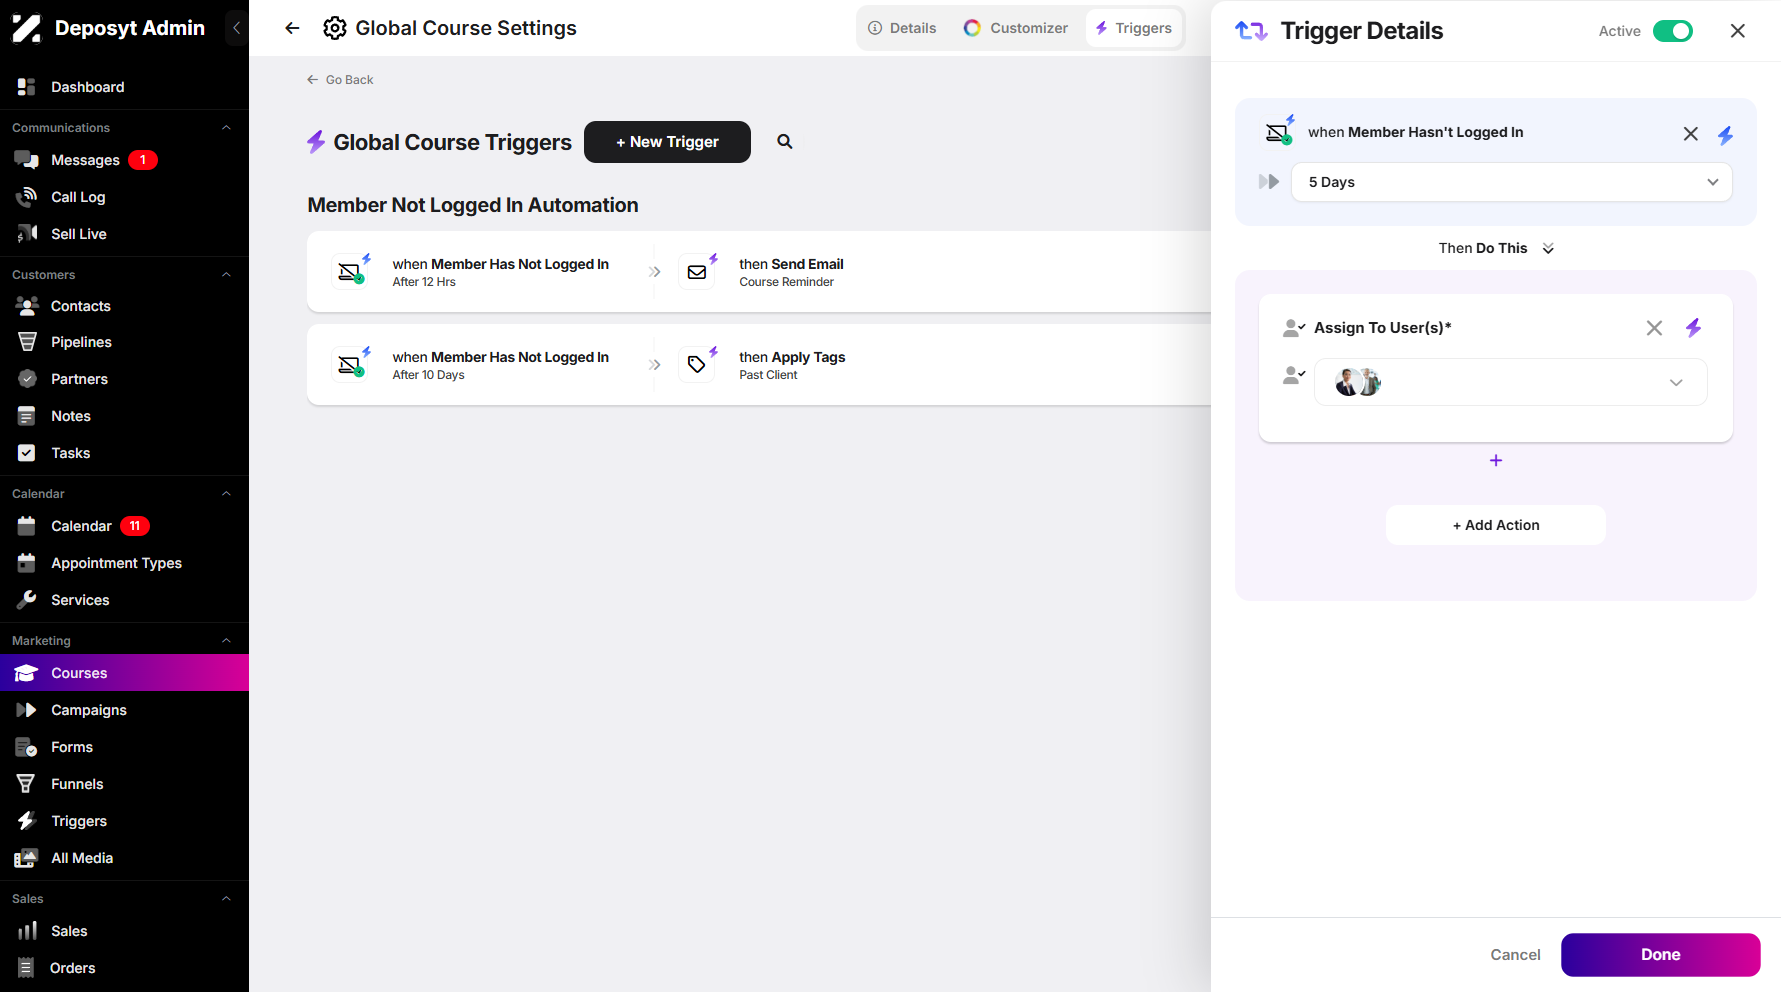
Task: Open the Apply Tags Past Client trigger row
Action: click(x=759, y=365)
